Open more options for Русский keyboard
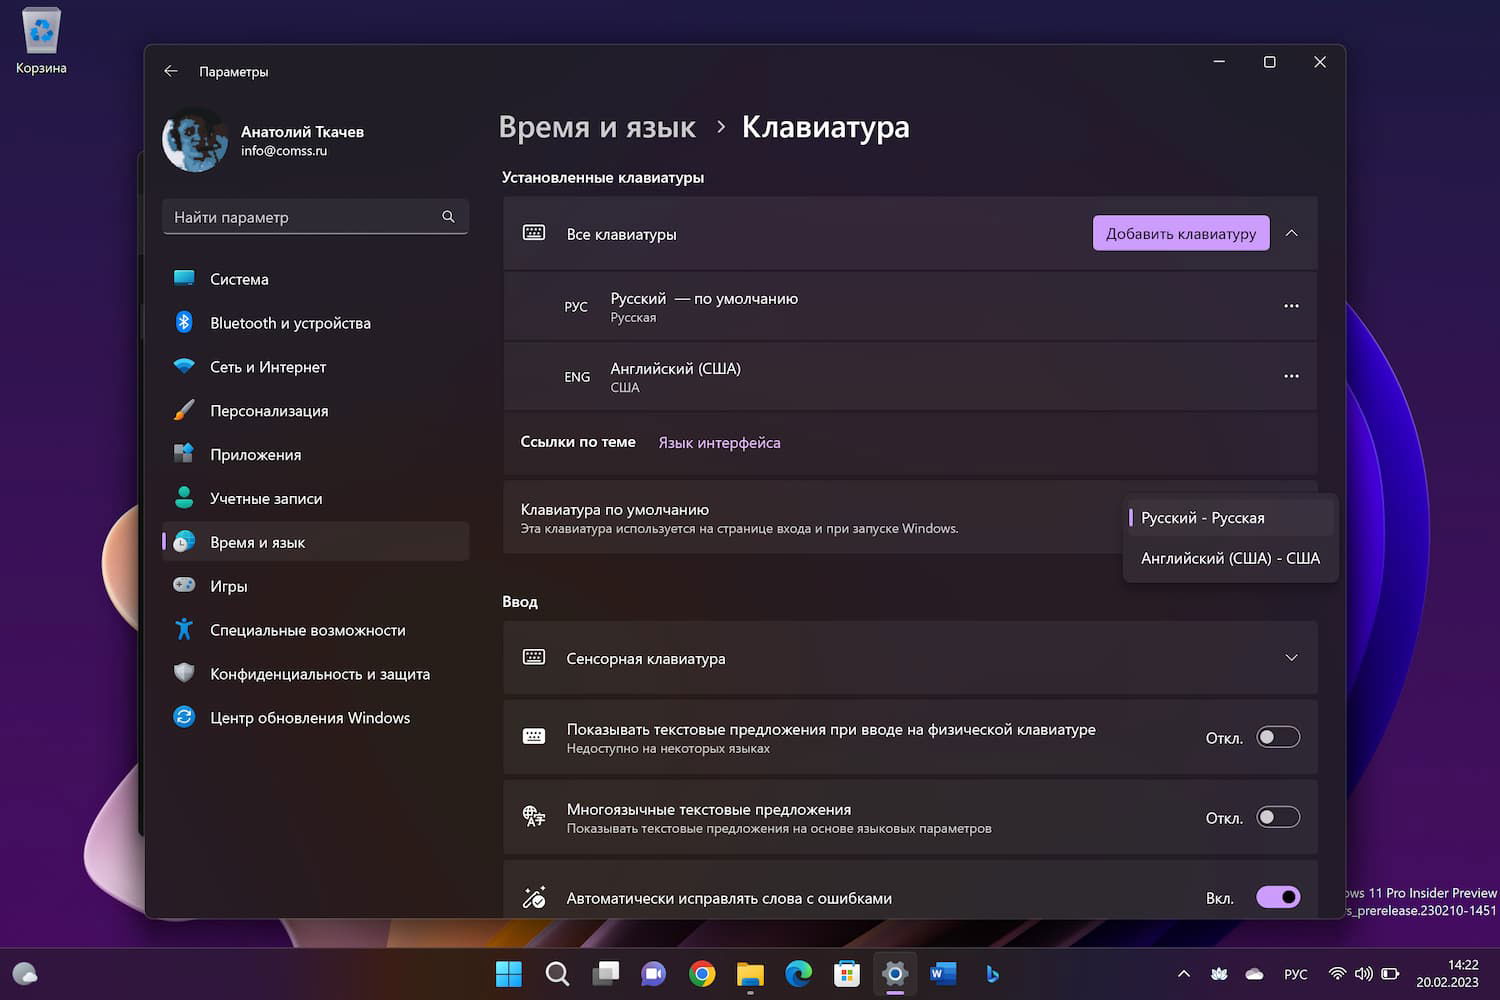This screenshot has height=1000, width=1500. pyautogui.click(x=1291, y=306)
